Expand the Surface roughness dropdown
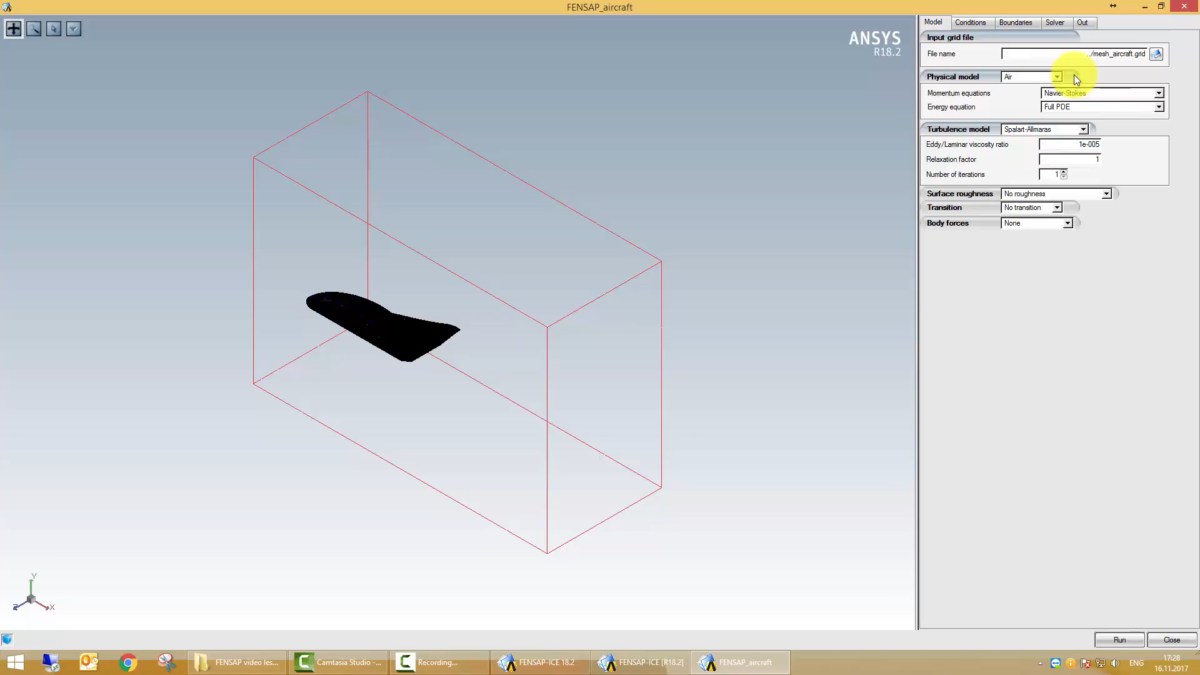 (1106, 194)
